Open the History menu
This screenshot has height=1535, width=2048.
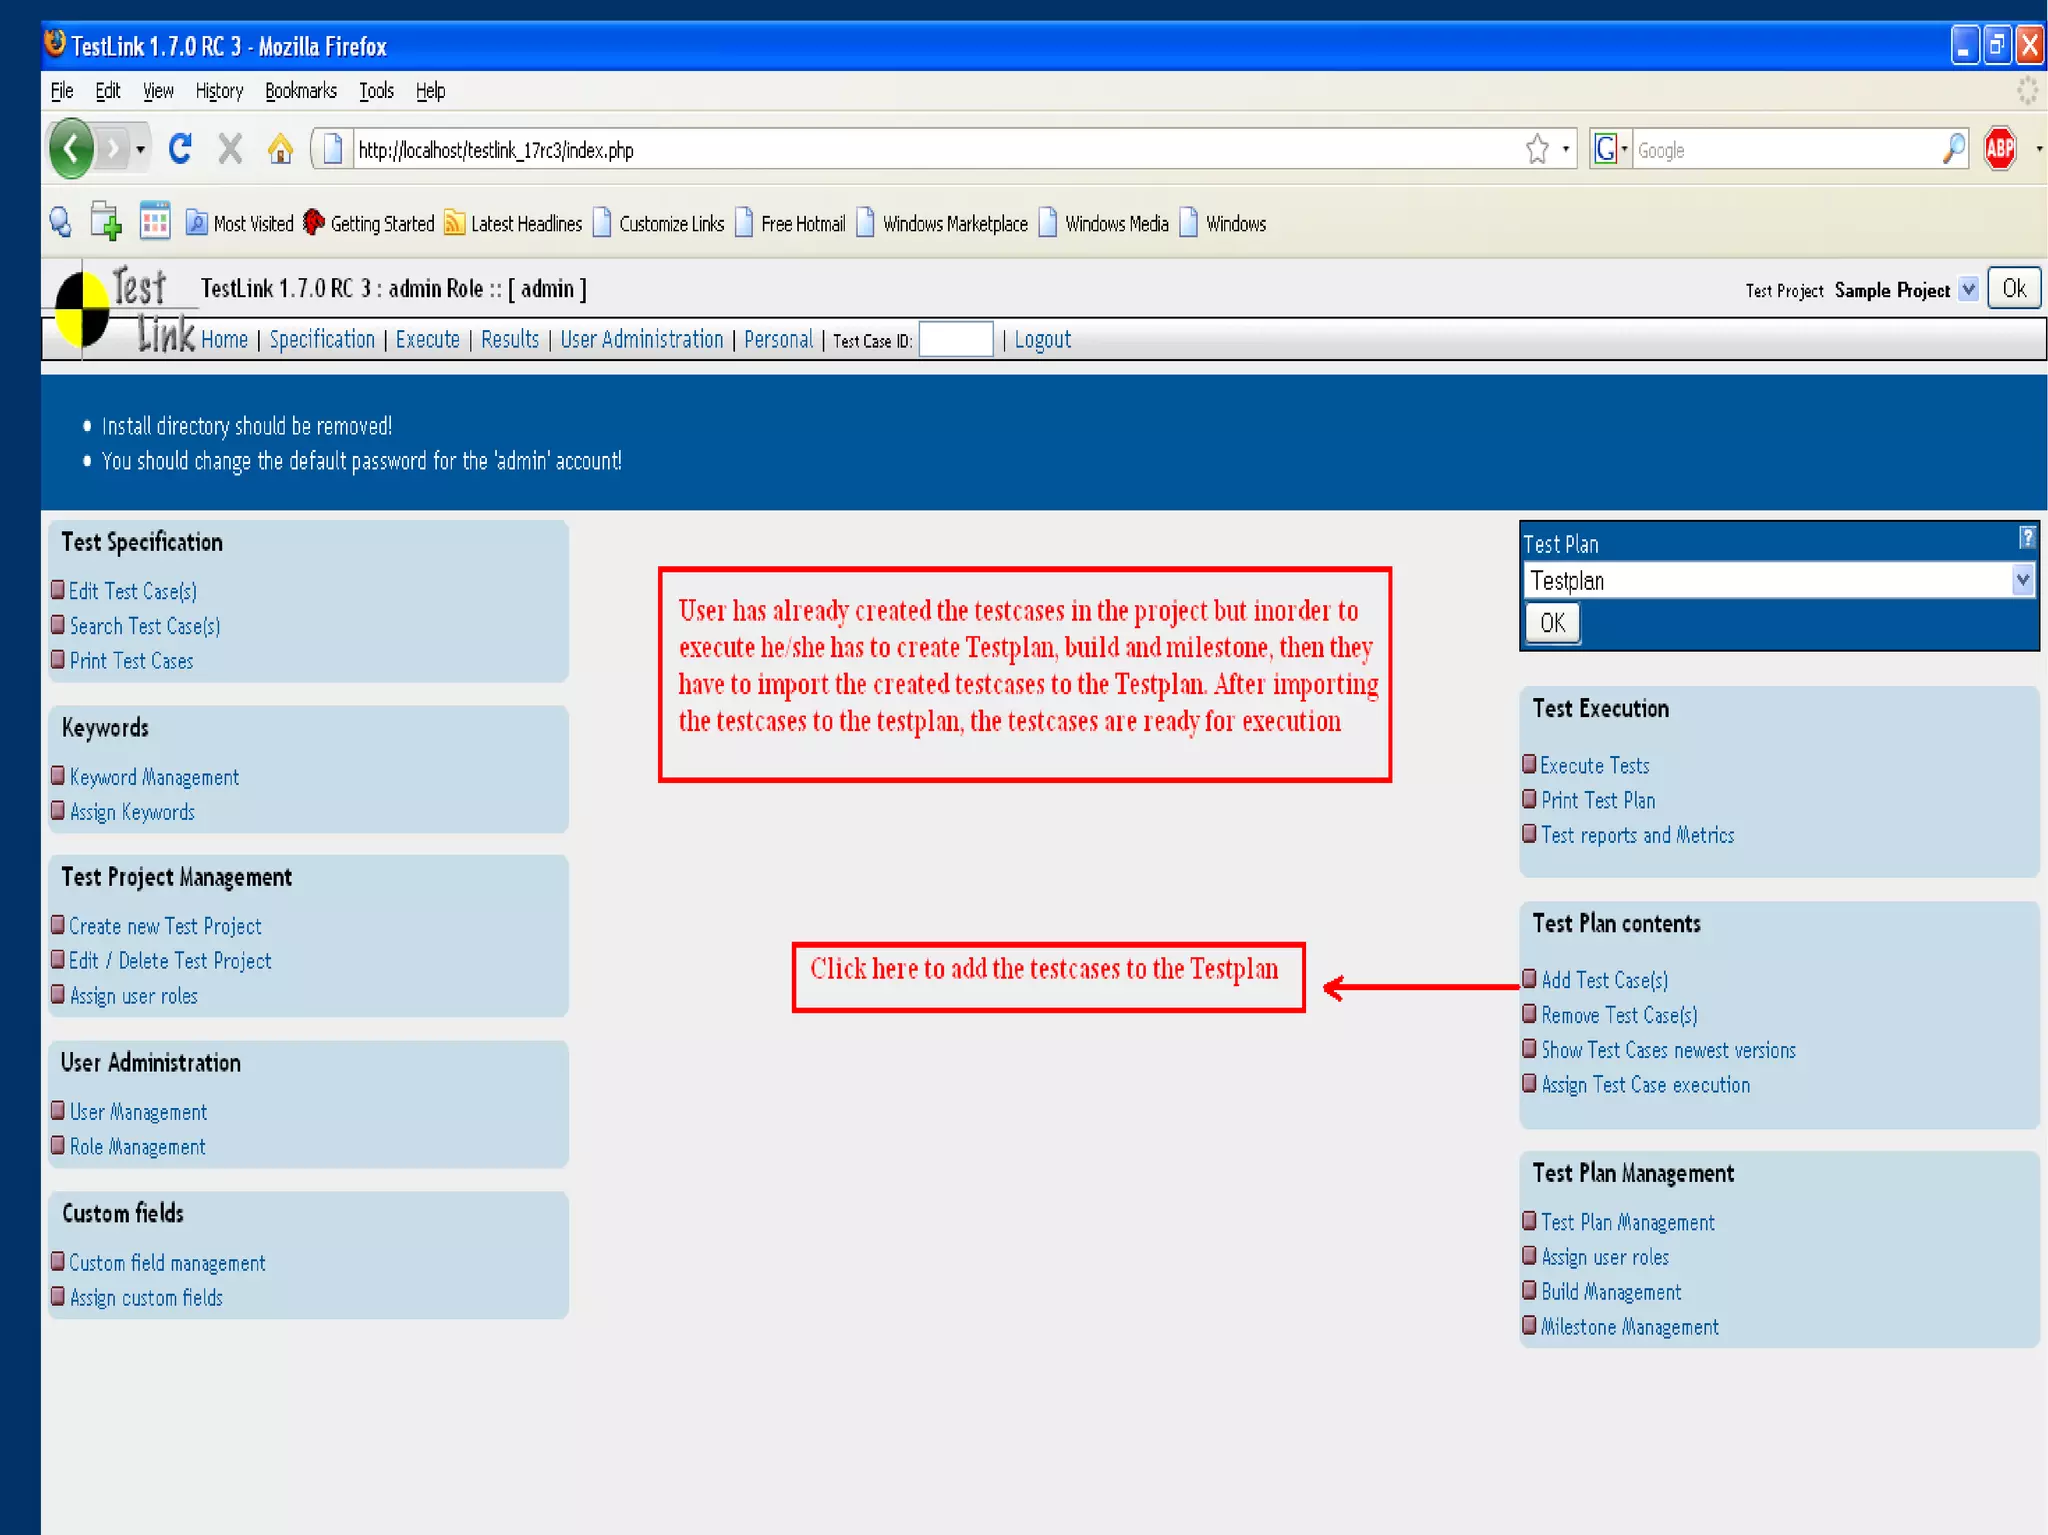(219, 91)
